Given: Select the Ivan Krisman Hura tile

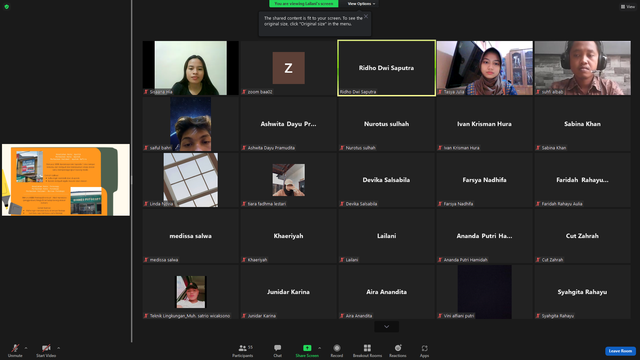Looking at the screenshot, I should coord(484,124).
